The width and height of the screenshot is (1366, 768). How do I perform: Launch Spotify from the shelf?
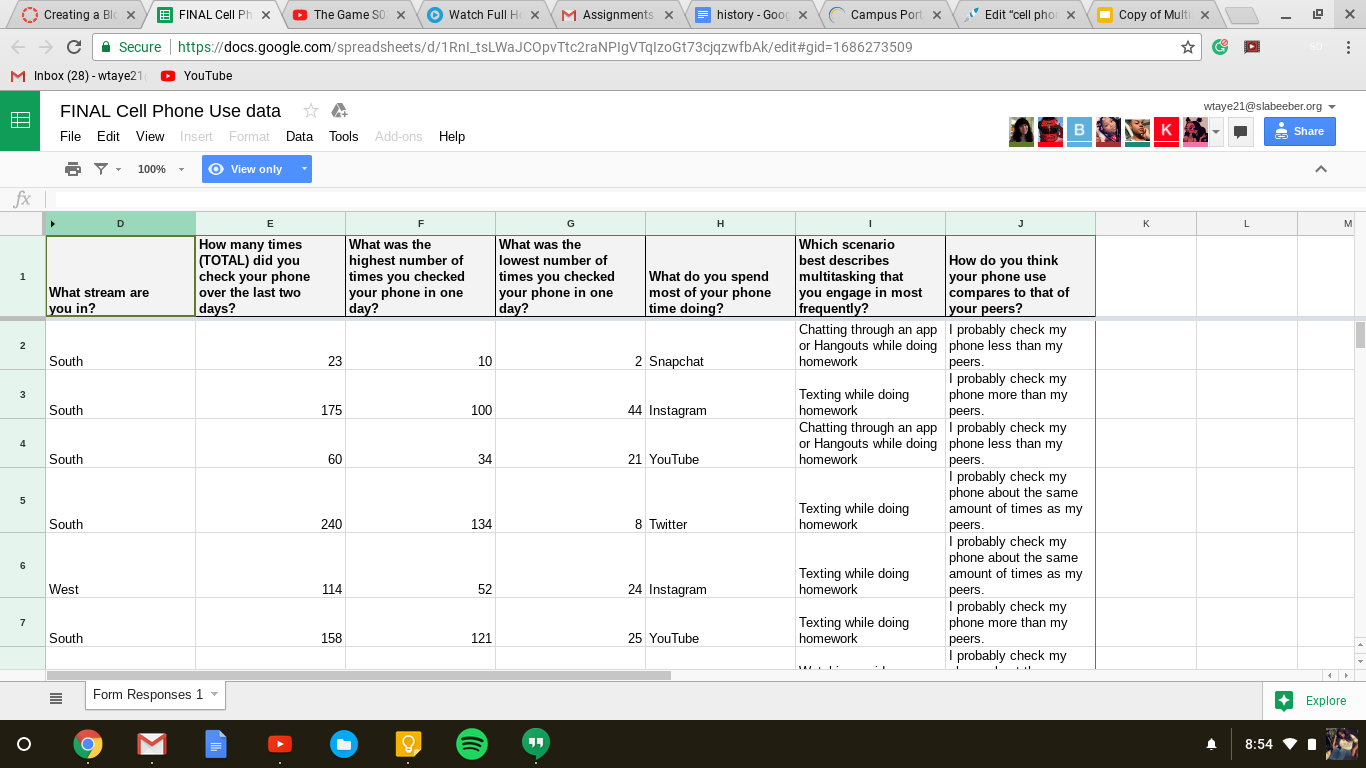tap(472, 744)
